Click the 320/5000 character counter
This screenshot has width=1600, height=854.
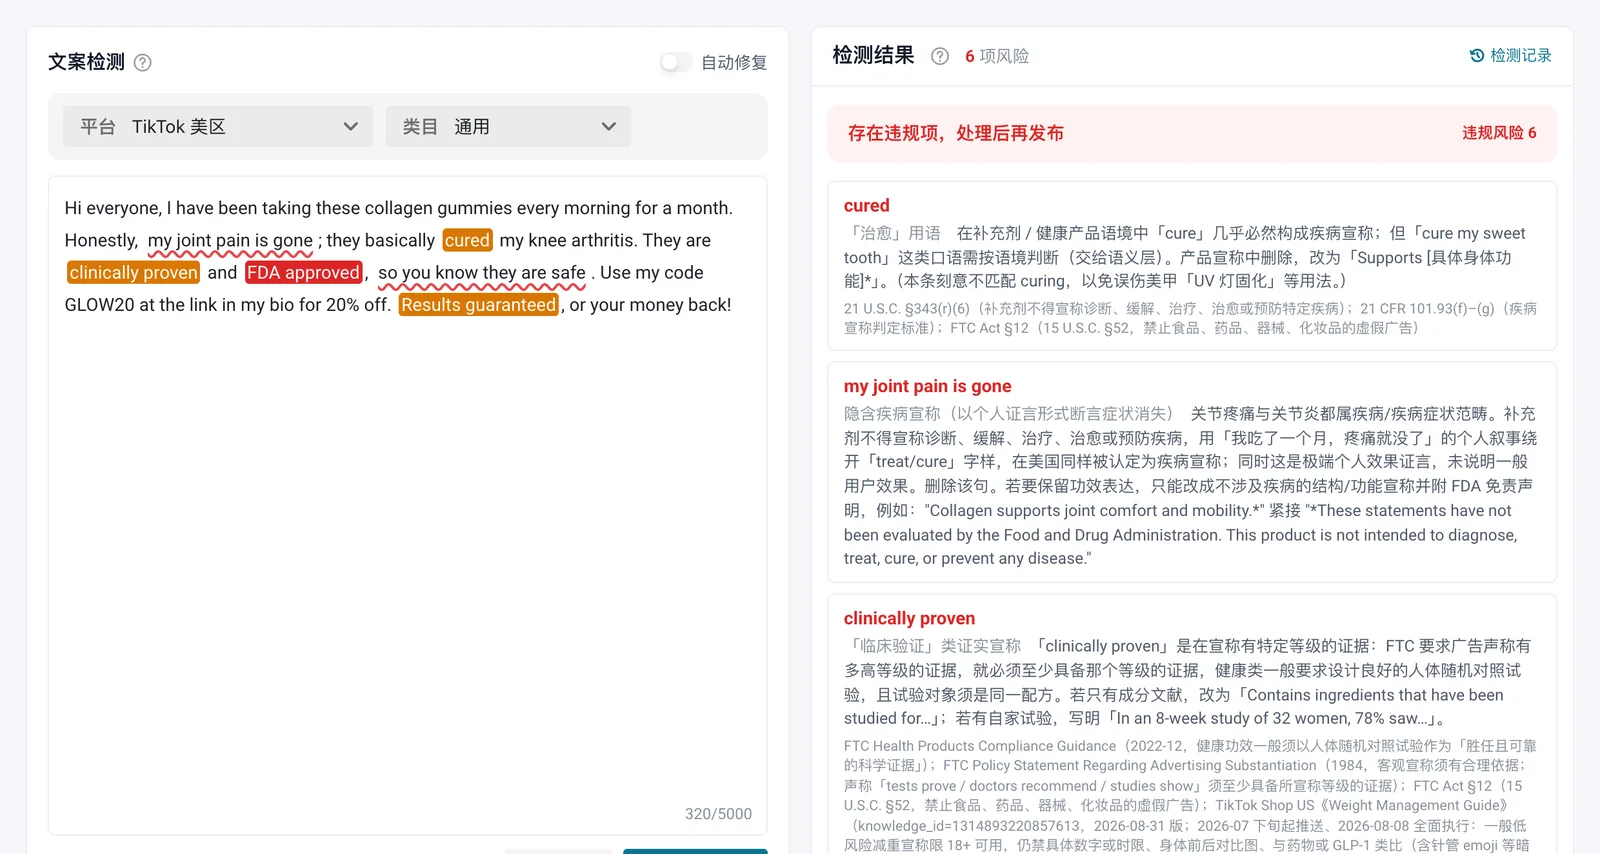718,814
